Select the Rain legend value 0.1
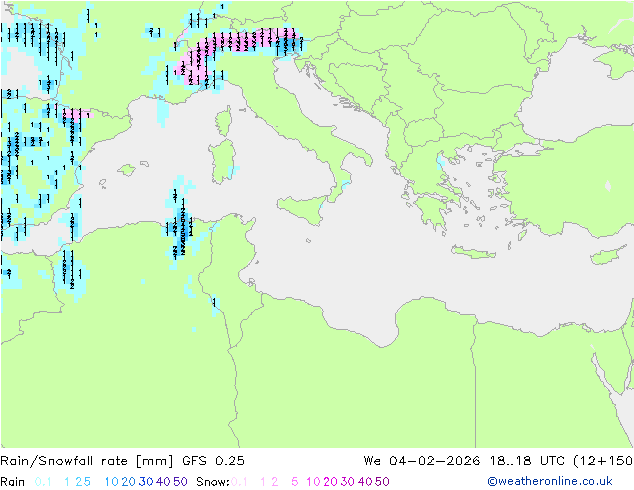The width and height of the screenshot is (634, 490). pyautogui.click(x=43, y=482)
